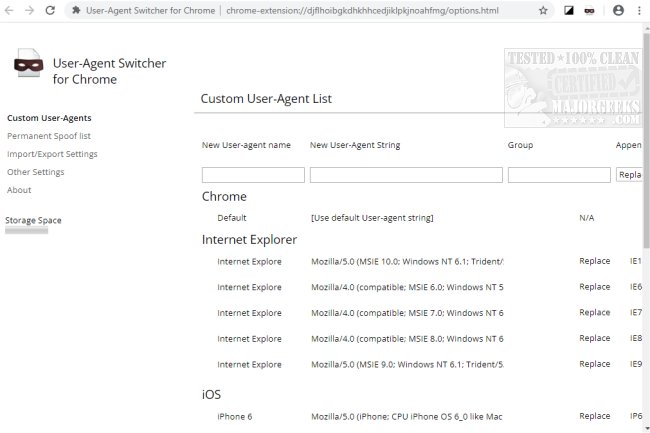
Task: Open Other Settings page
Action: coord(35,172)
